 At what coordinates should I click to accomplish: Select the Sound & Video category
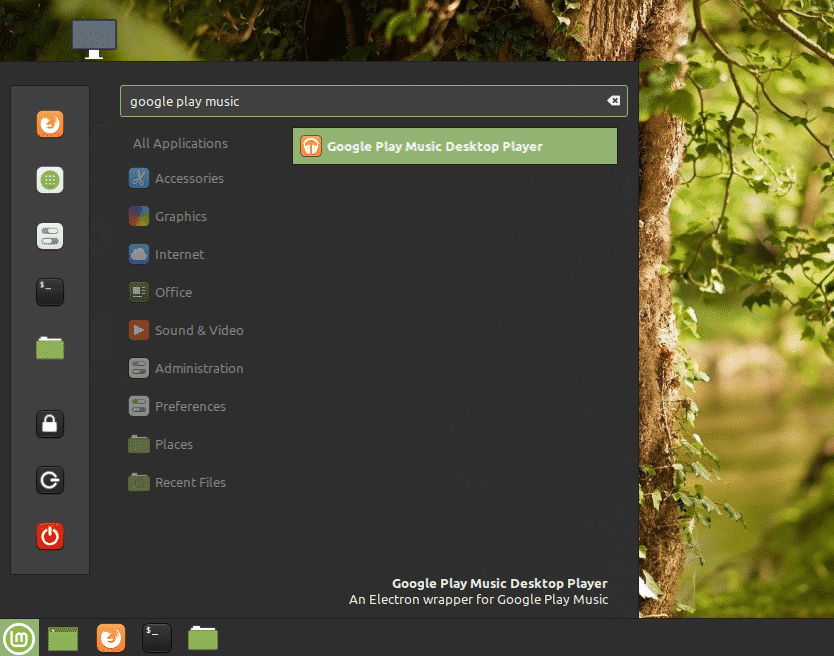point(198,331)
